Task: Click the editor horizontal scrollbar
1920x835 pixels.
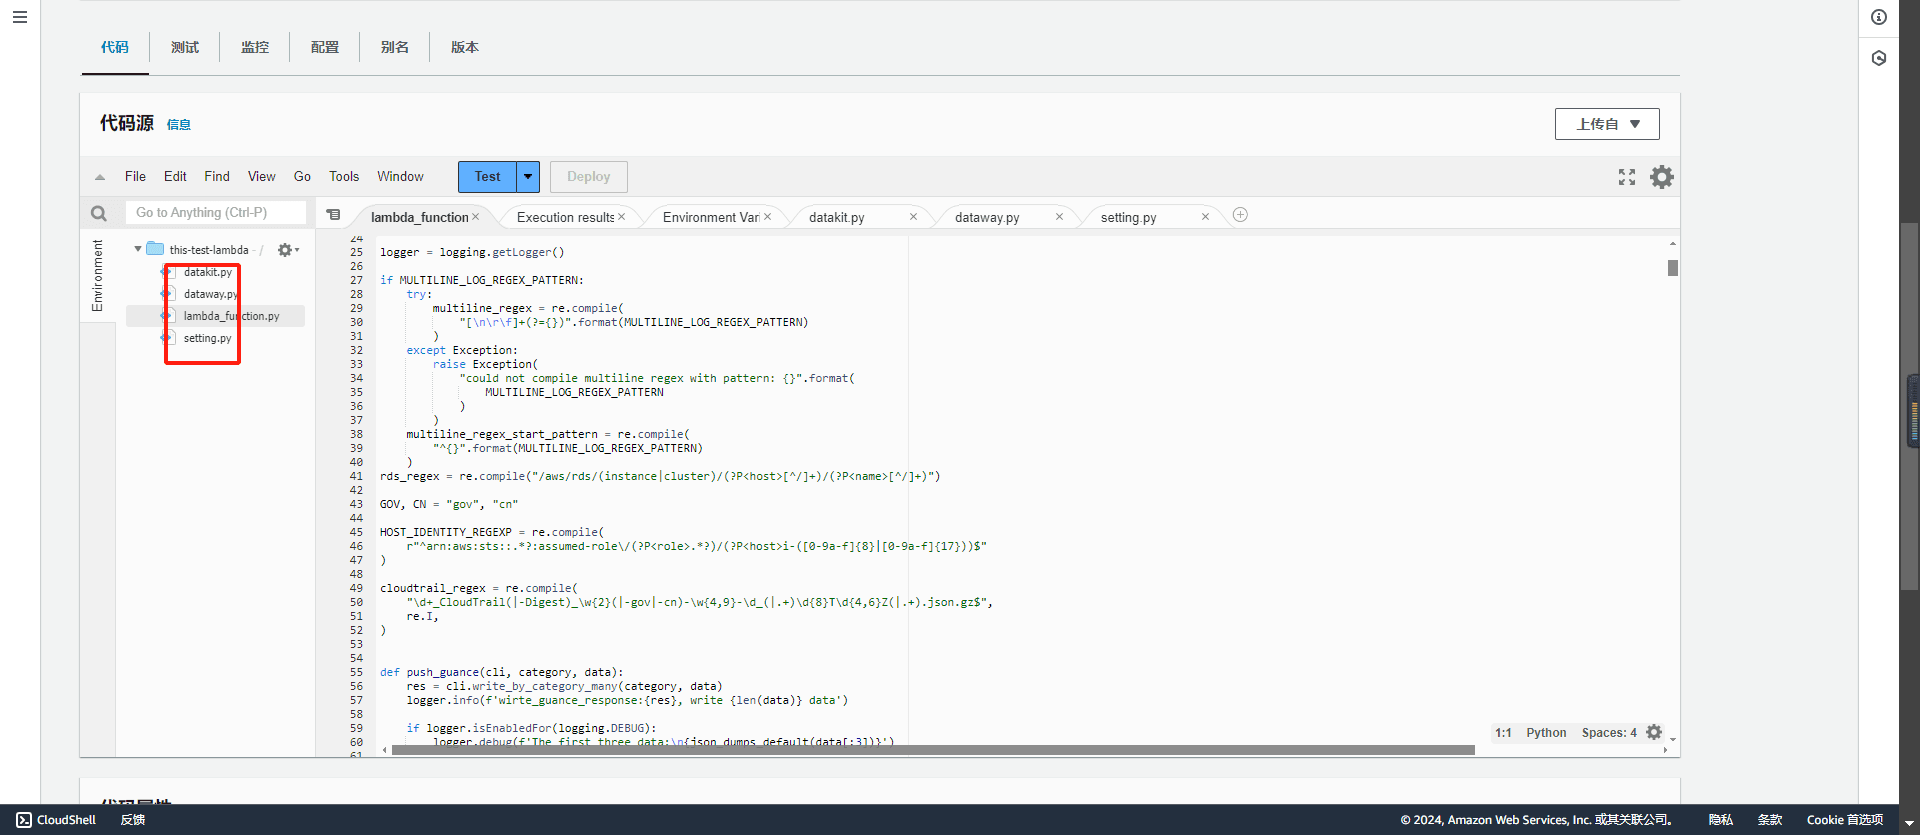Action: (x=933, y=749)
